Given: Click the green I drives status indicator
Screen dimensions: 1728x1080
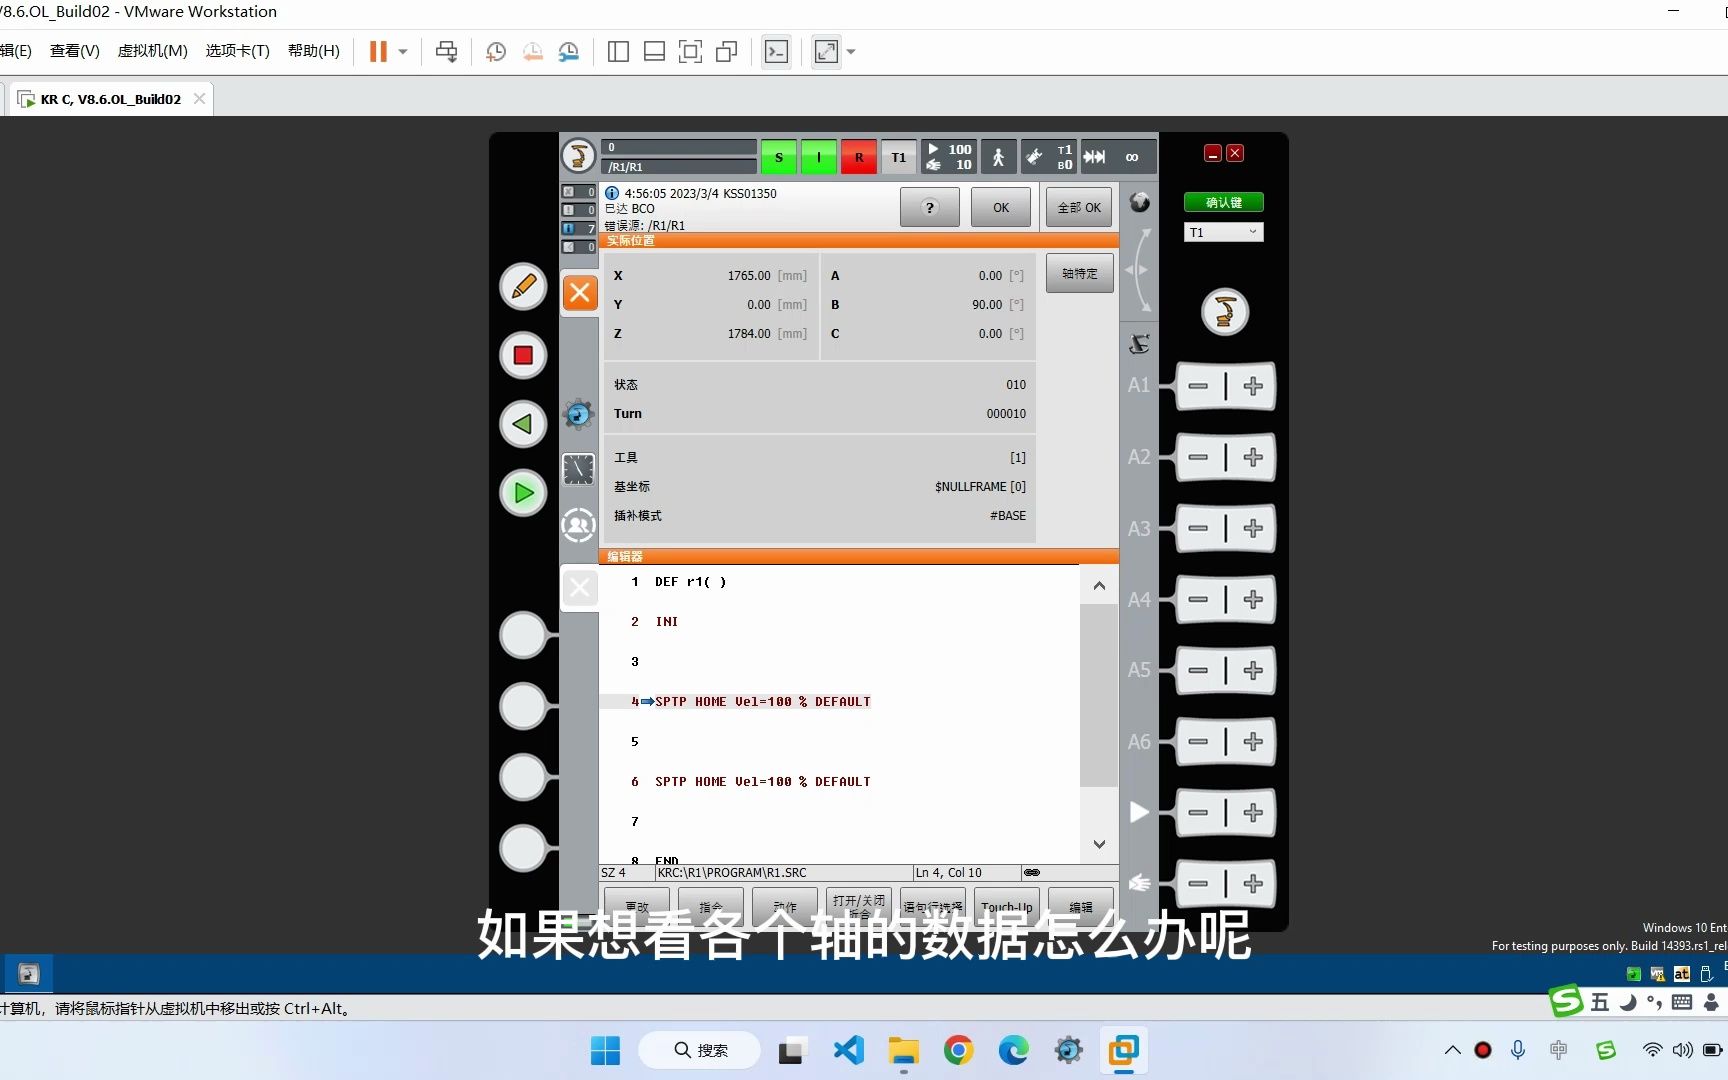Looking at the screenshot, I should pyautogui.click(x=819, y=157).
